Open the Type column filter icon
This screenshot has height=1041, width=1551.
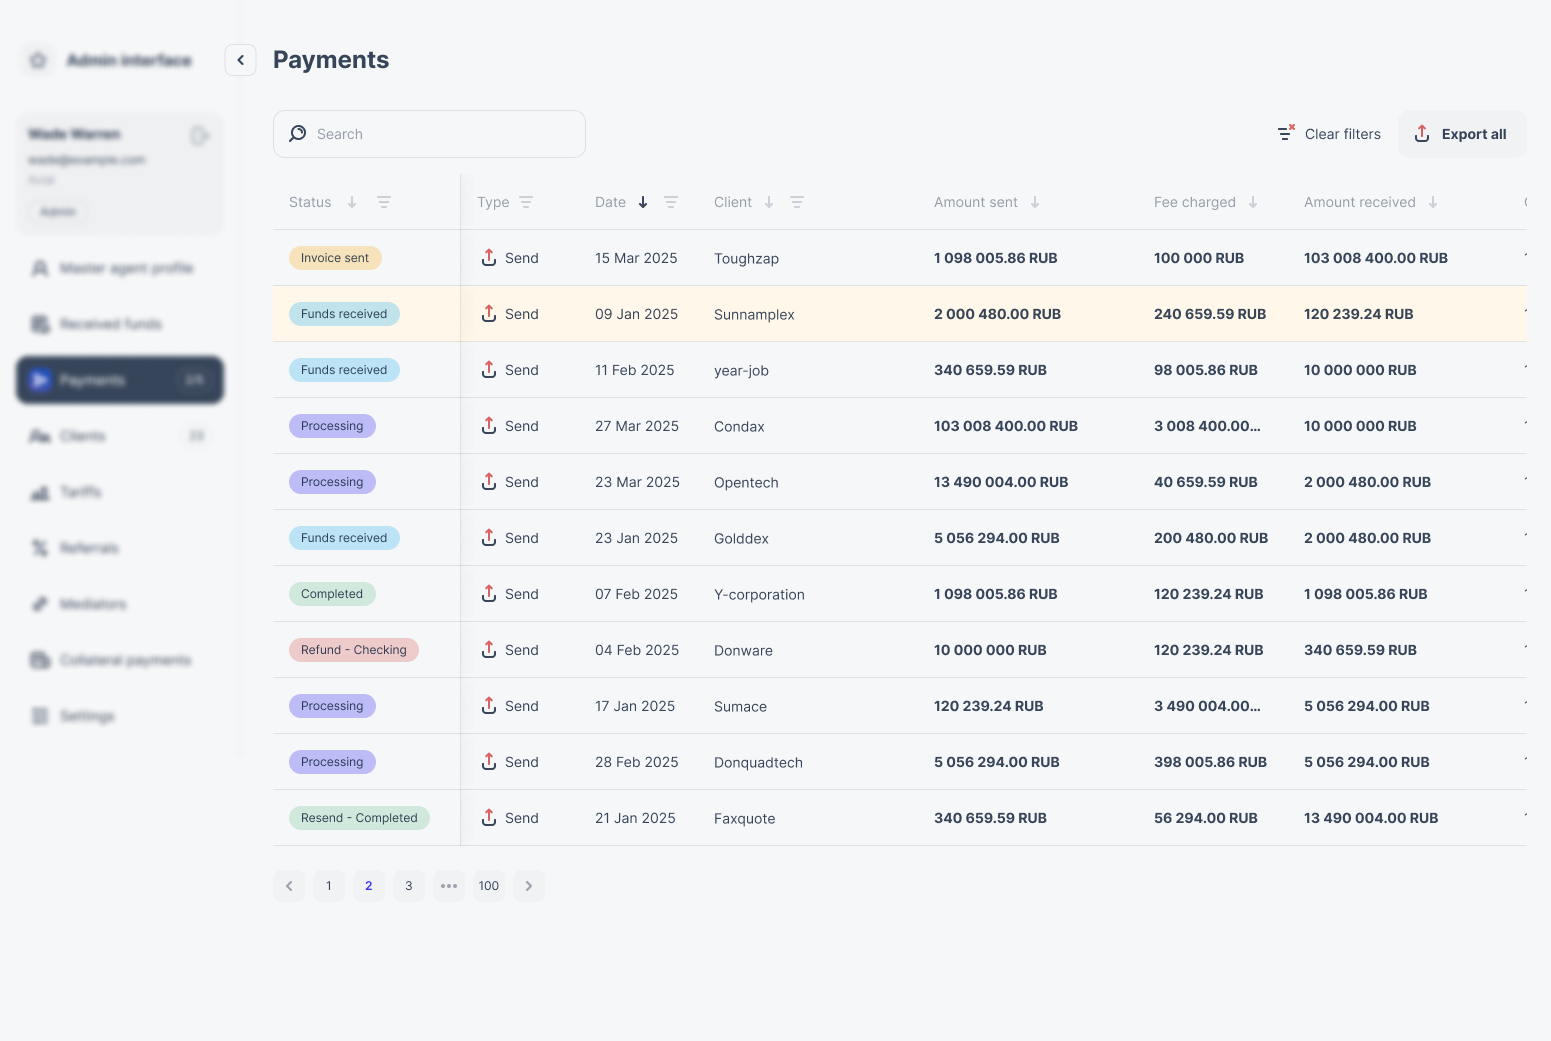pos(526,202)
